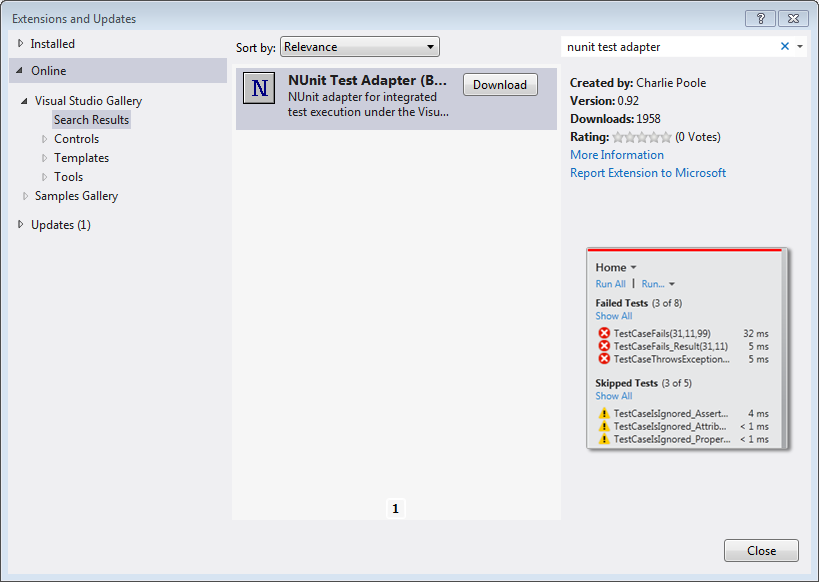This screenshot has width=819, height=582.
Task: Expand the Updates (1) category
Action: pyautogui.click(x=20, y=225)
